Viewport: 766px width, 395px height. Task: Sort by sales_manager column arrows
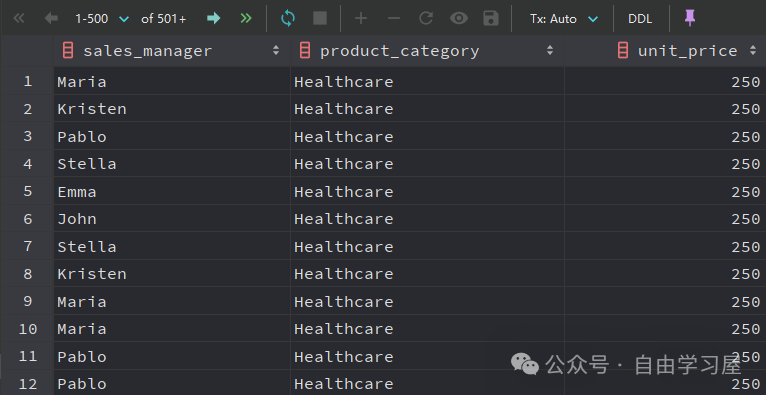[x=276, y=50]
